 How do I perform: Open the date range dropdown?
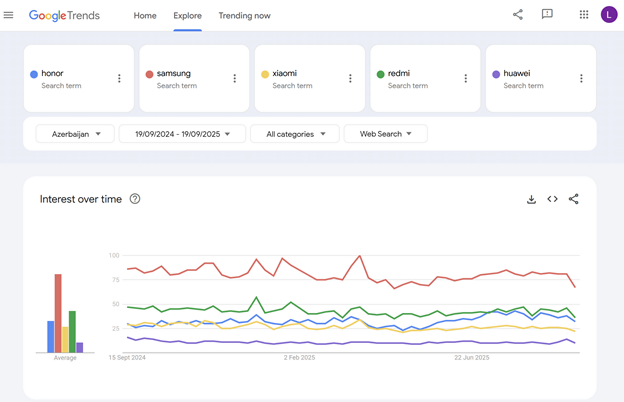[182, 134]
